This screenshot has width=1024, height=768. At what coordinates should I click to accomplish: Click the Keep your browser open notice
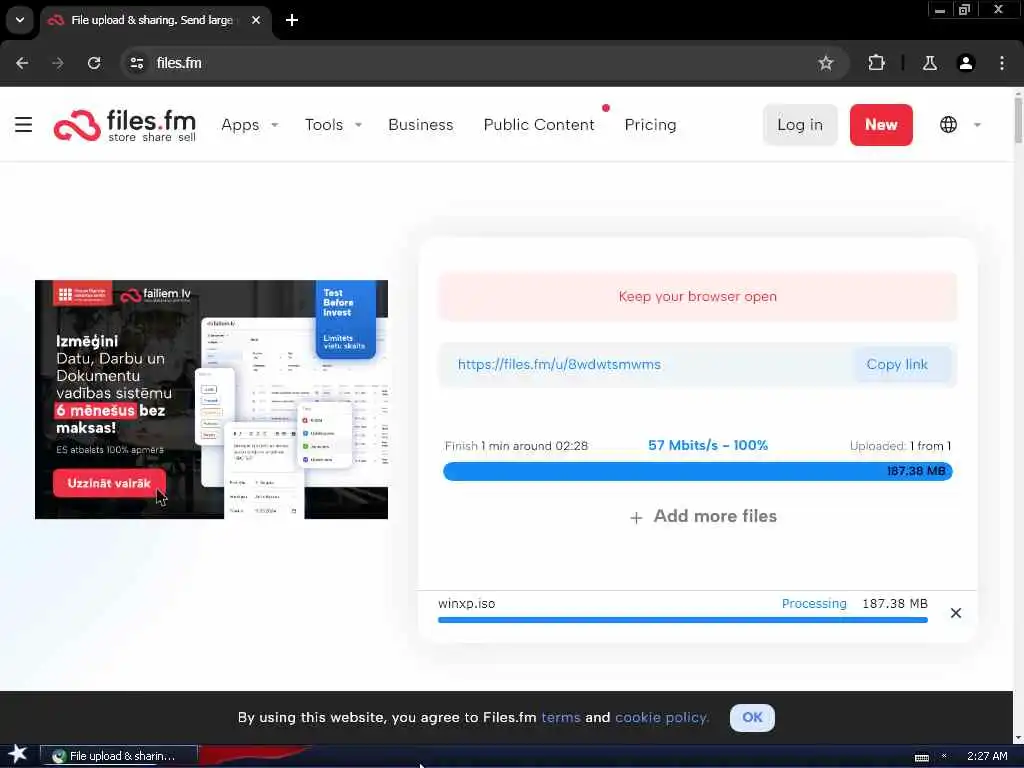point(697,296)
